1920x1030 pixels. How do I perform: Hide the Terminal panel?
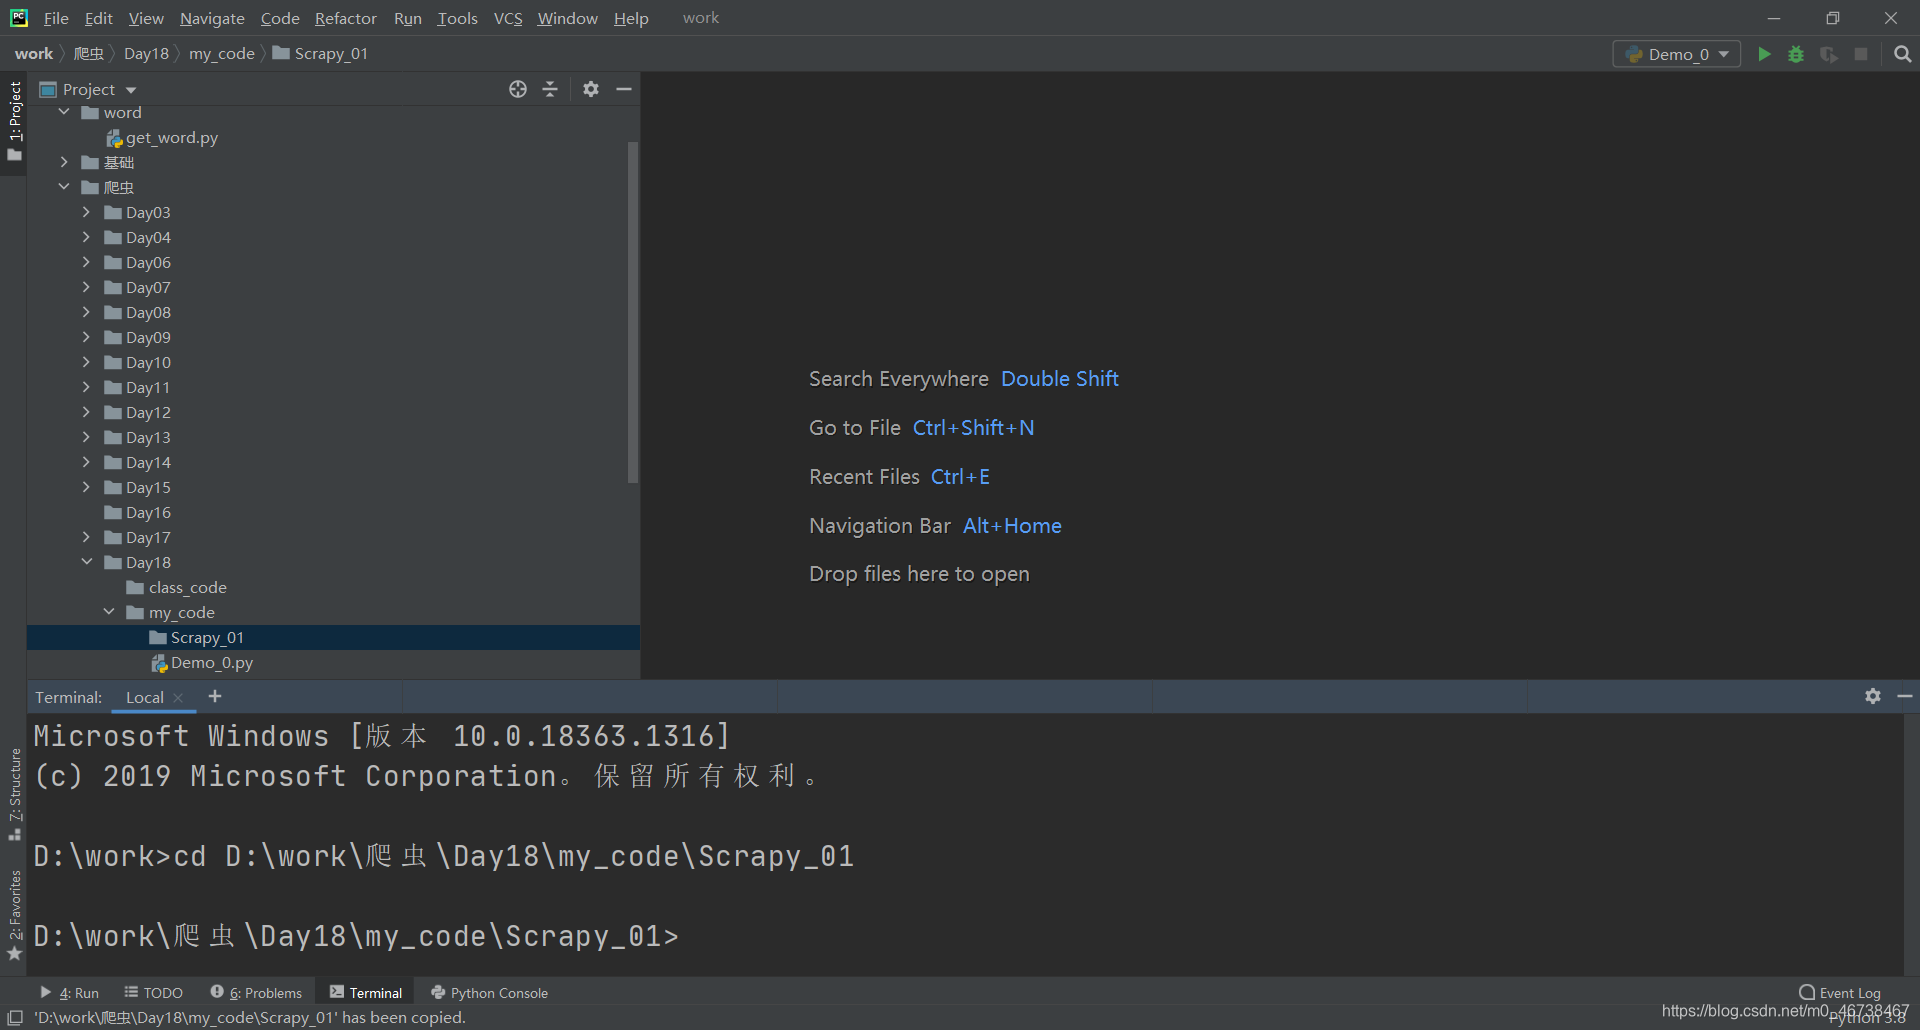pyautogui.click(x=1905, y=696)
